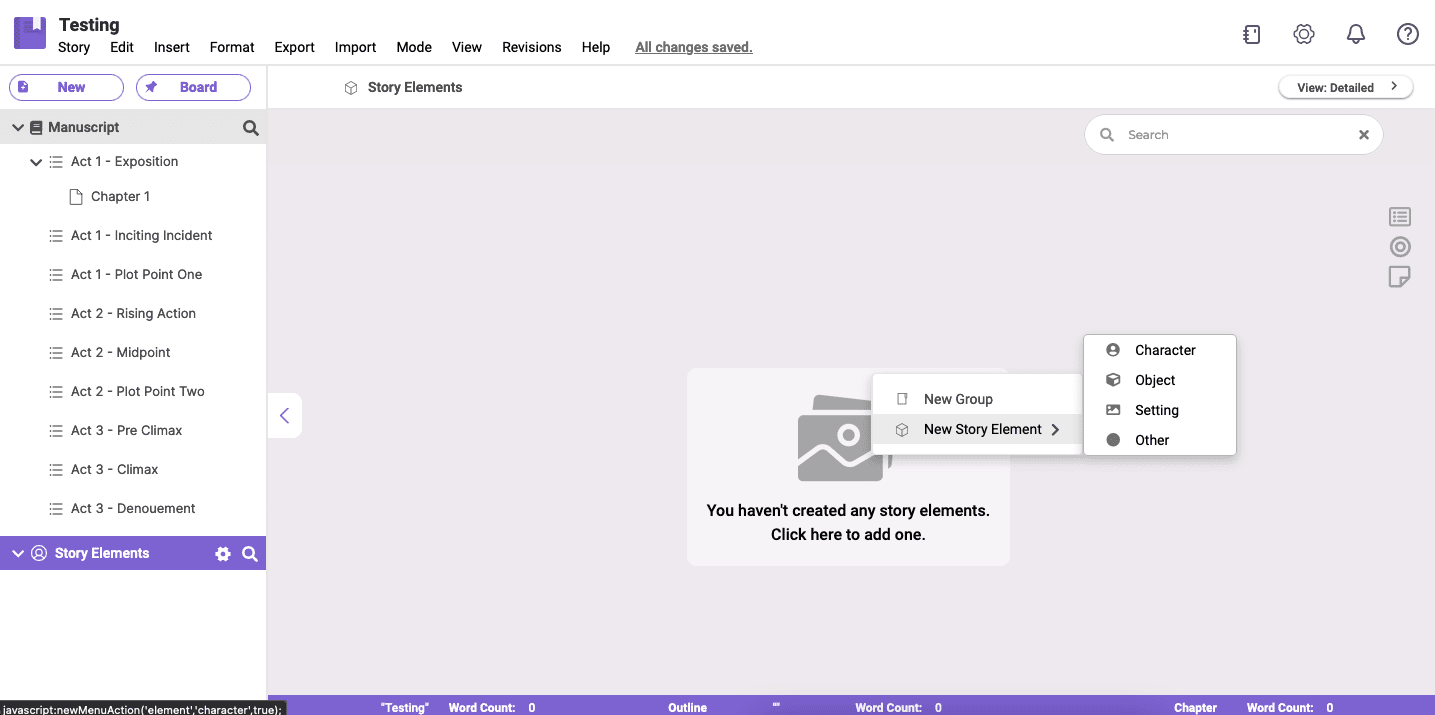The height and width of the screenshot is (715, 1435).
Task: Open the Import menu
Action: (355, 47)
